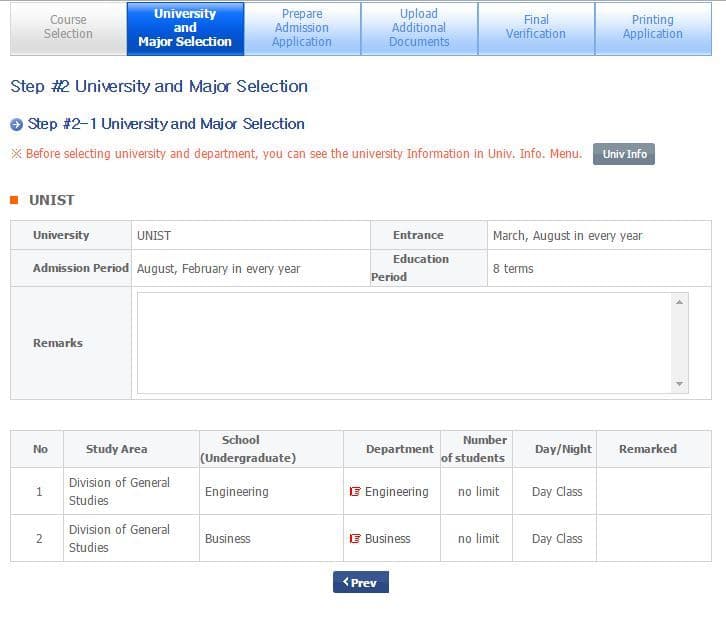Click 'Day Class' in the Business row
Image resolution: width=726 pixels, height=620 pixels.
[x=557, y=539]
